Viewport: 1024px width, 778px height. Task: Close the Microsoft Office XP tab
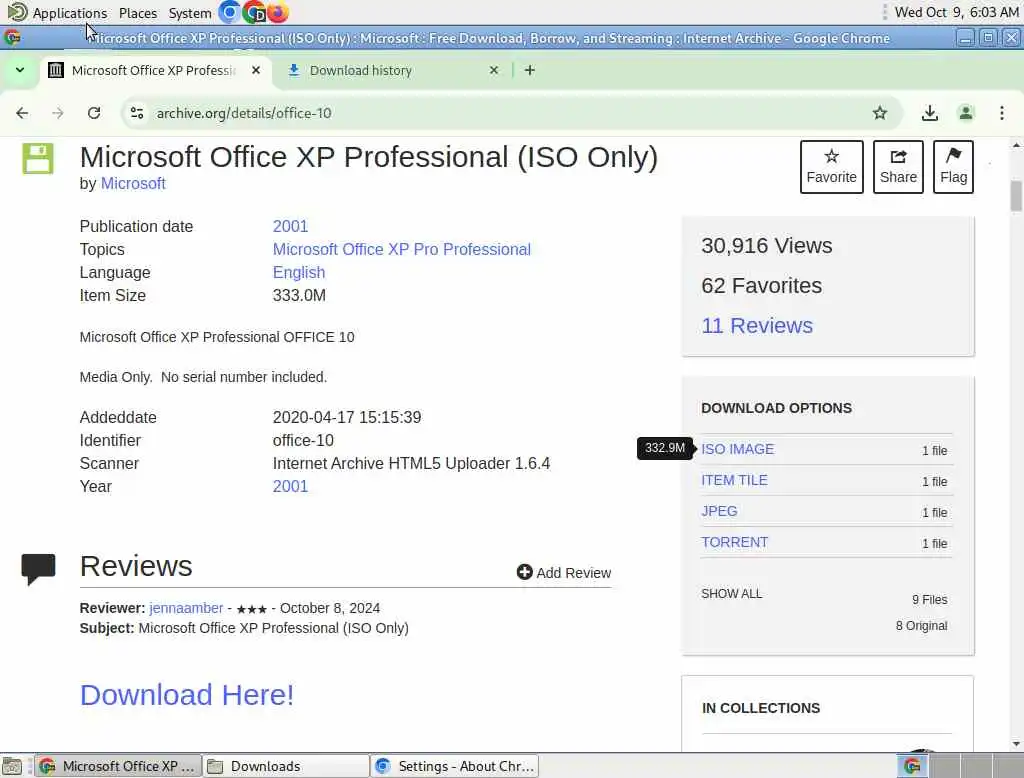pyautogui.click(x=256, y=70)
